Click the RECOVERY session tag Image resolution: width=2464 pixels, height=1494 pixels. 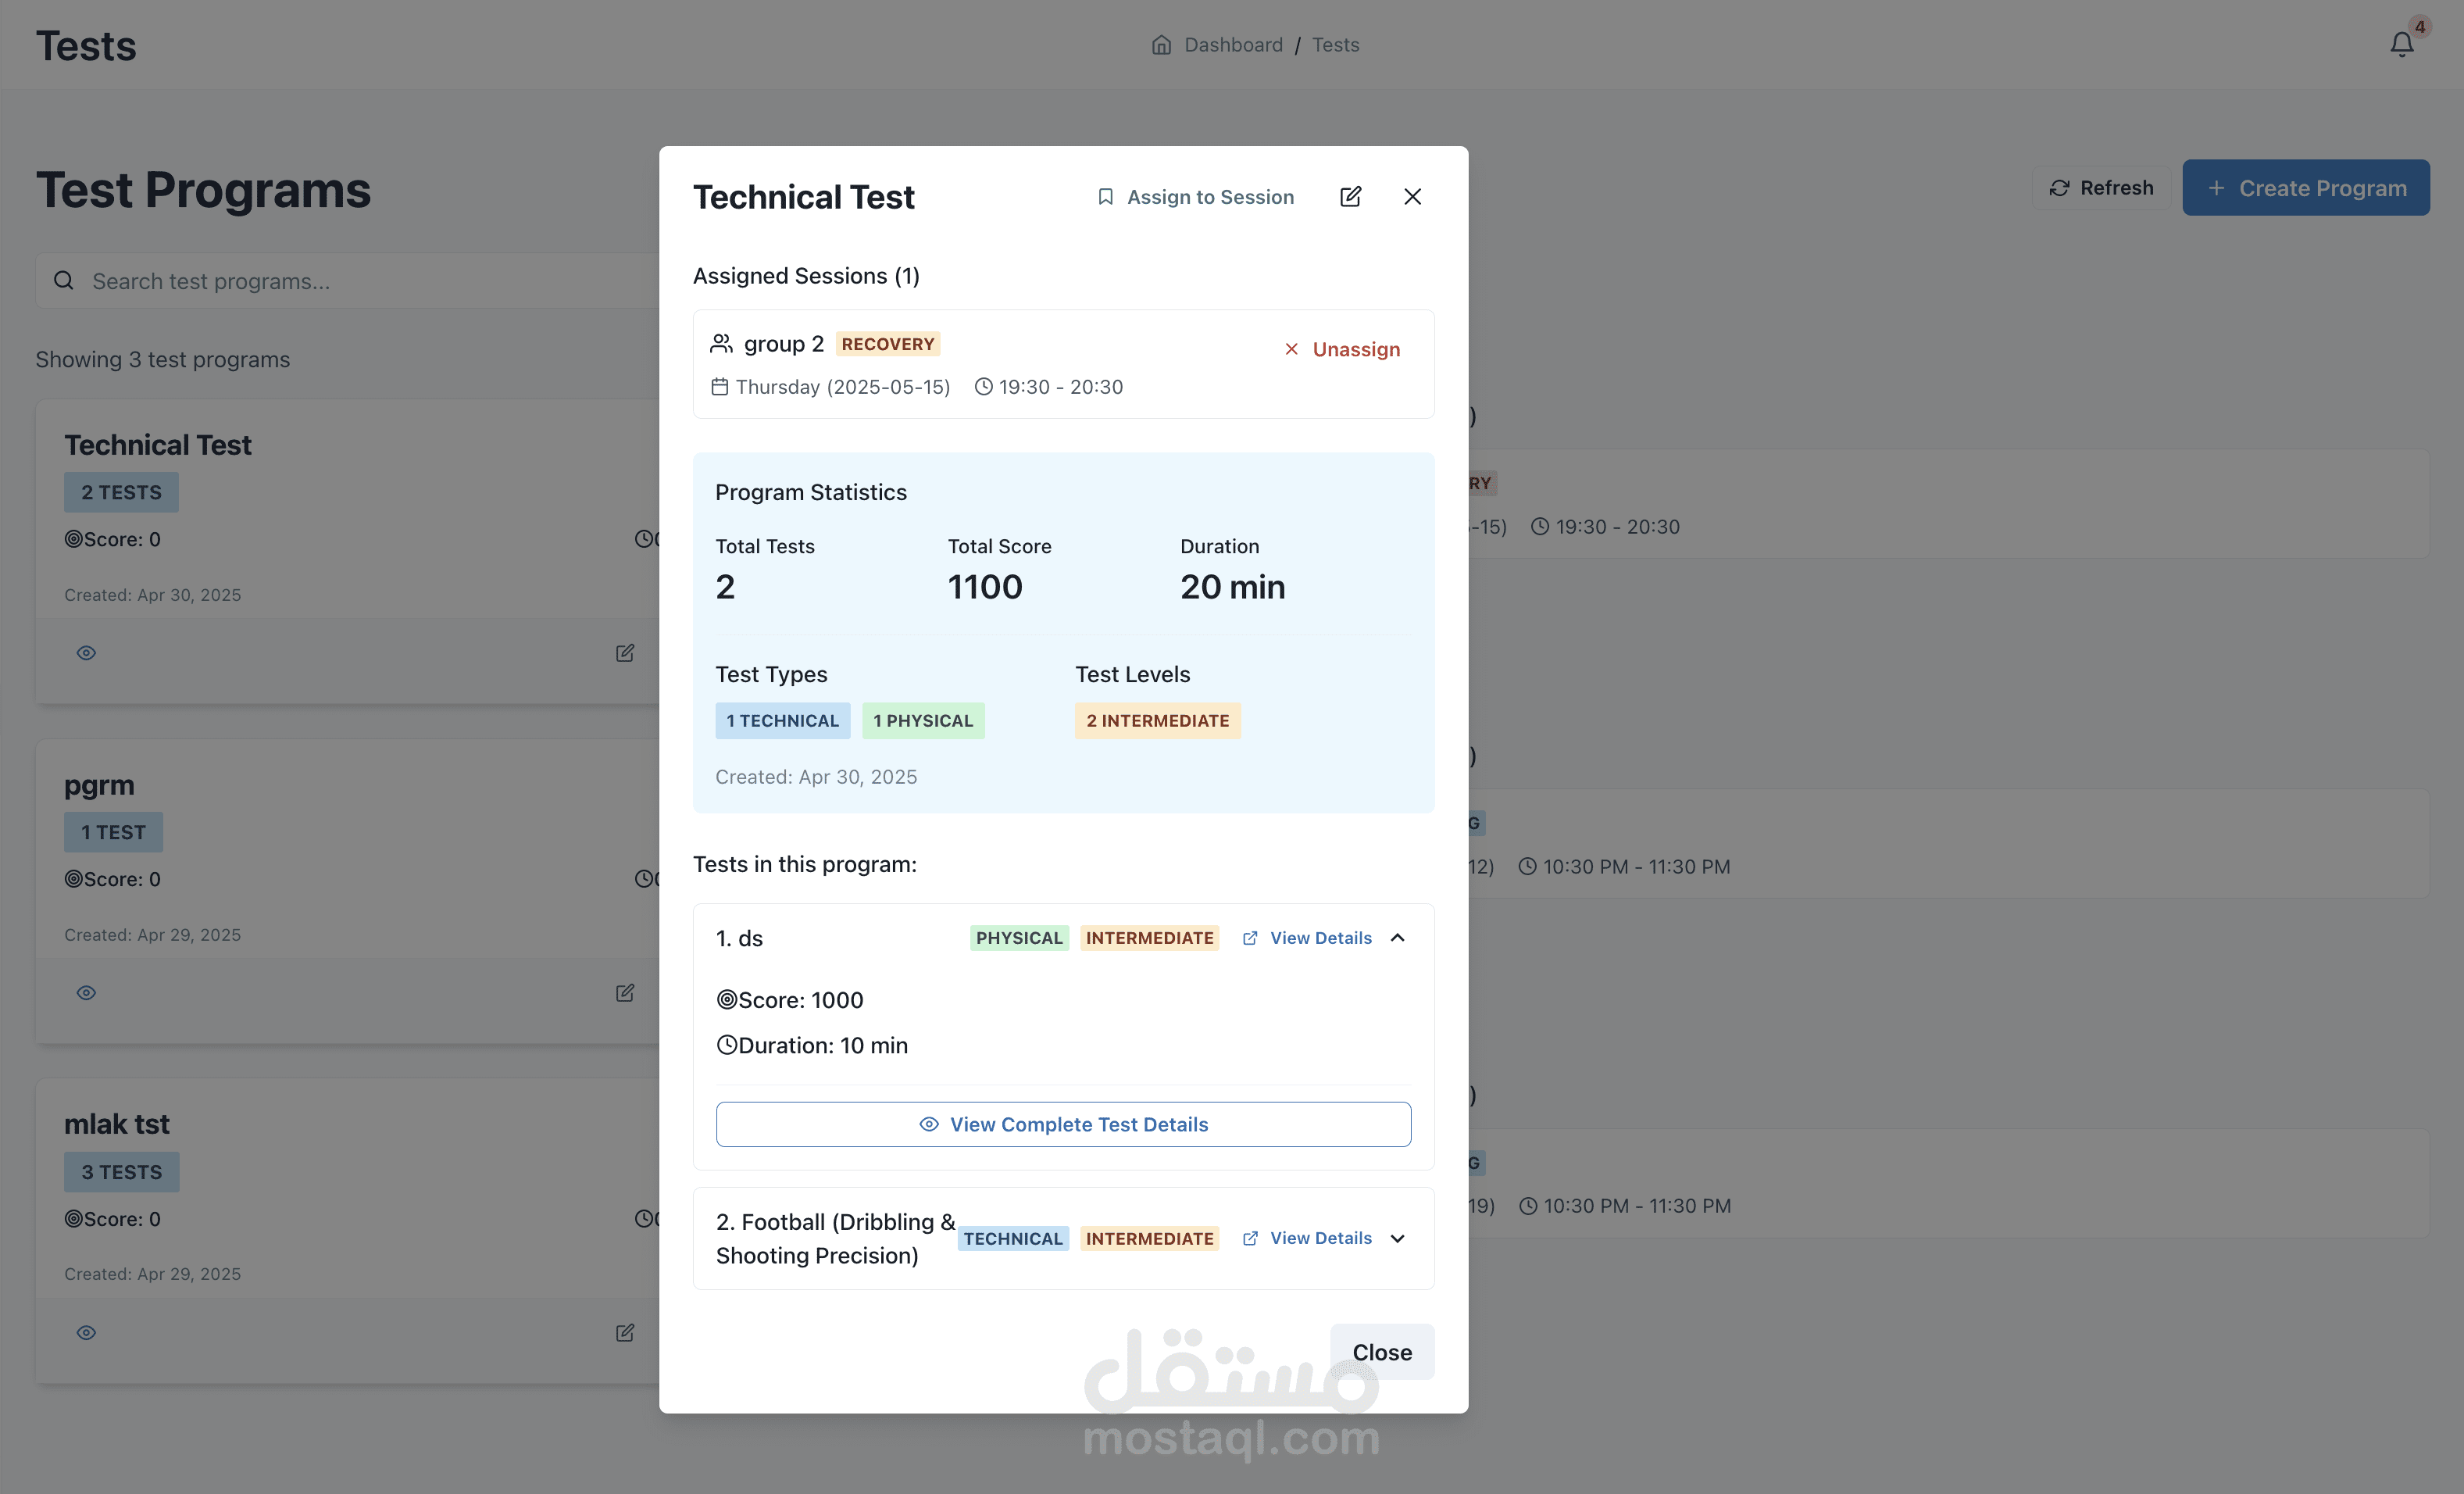[x=887, y=344]
